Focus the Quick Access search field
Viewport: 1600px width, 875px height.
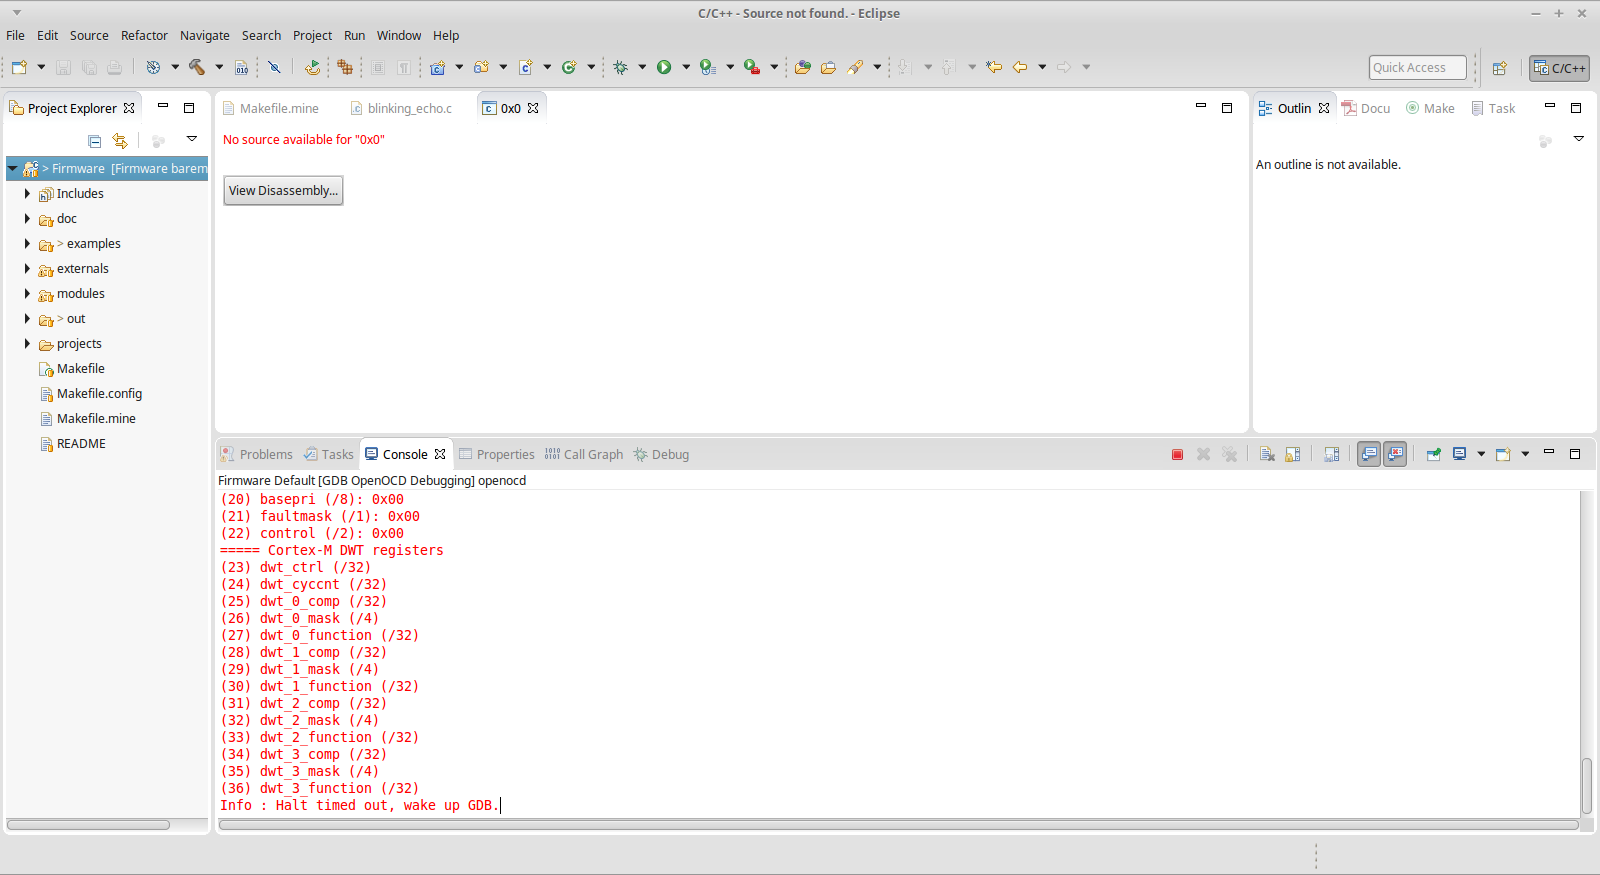[x=1417, y=67]
